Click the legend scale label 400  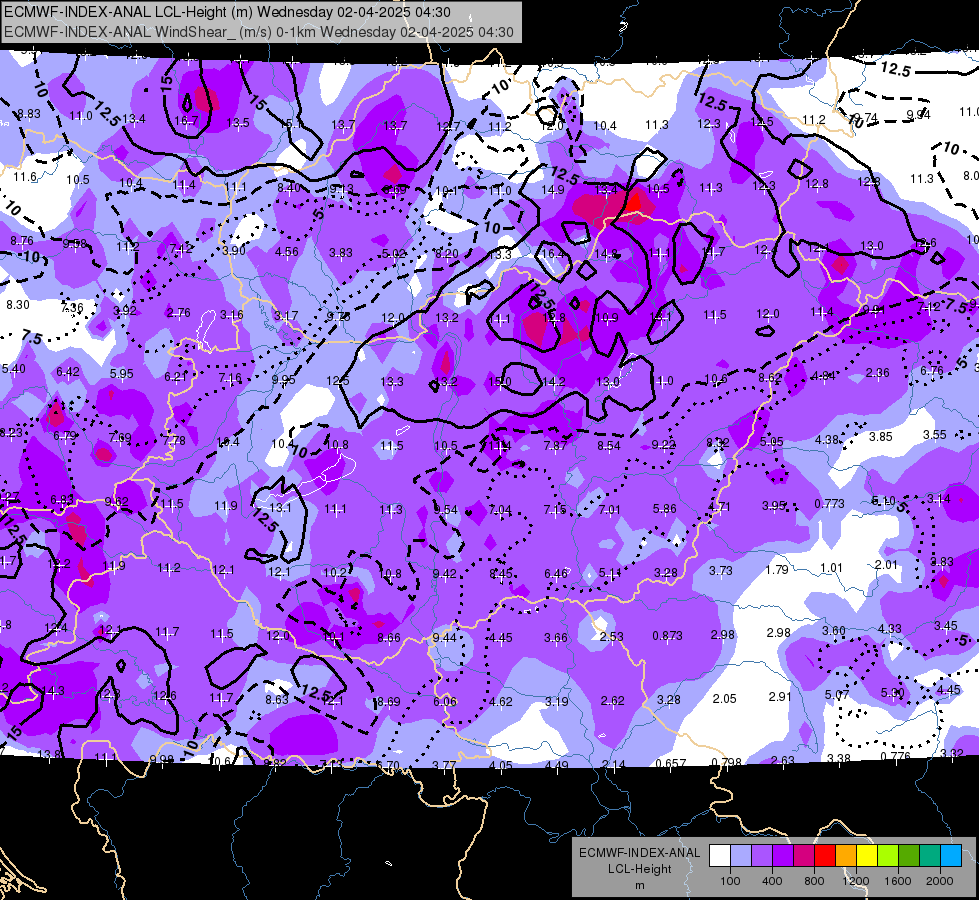coord(772,881)
